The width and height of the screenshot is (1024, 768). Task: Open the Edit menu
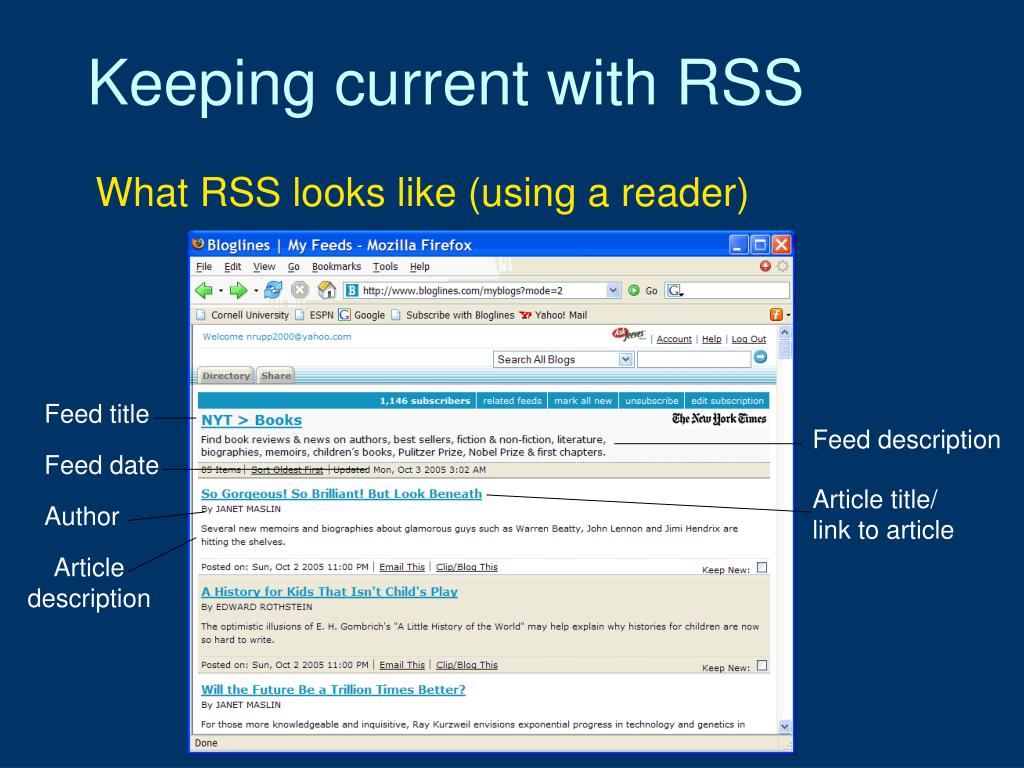click(232, 266)
